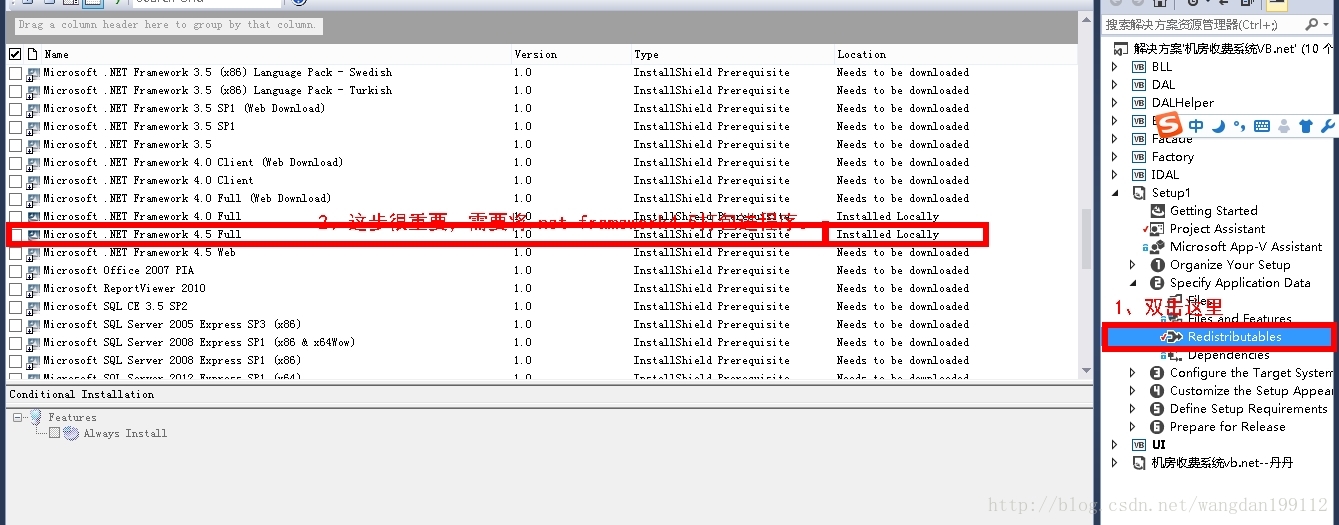Check the Microsoft ReportViewer 2010 box
This screenshot has height=525, width=1339.
(15, 289)
